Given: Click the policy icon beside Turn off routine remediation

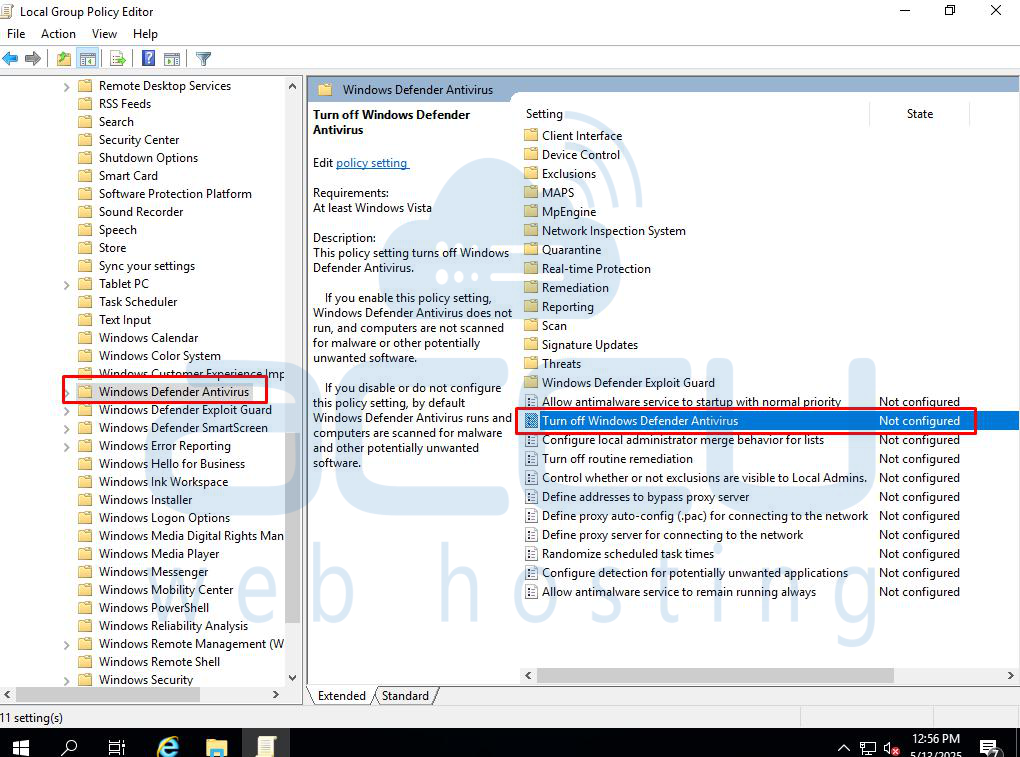Looking at the screenshot, I should (531, 459).
